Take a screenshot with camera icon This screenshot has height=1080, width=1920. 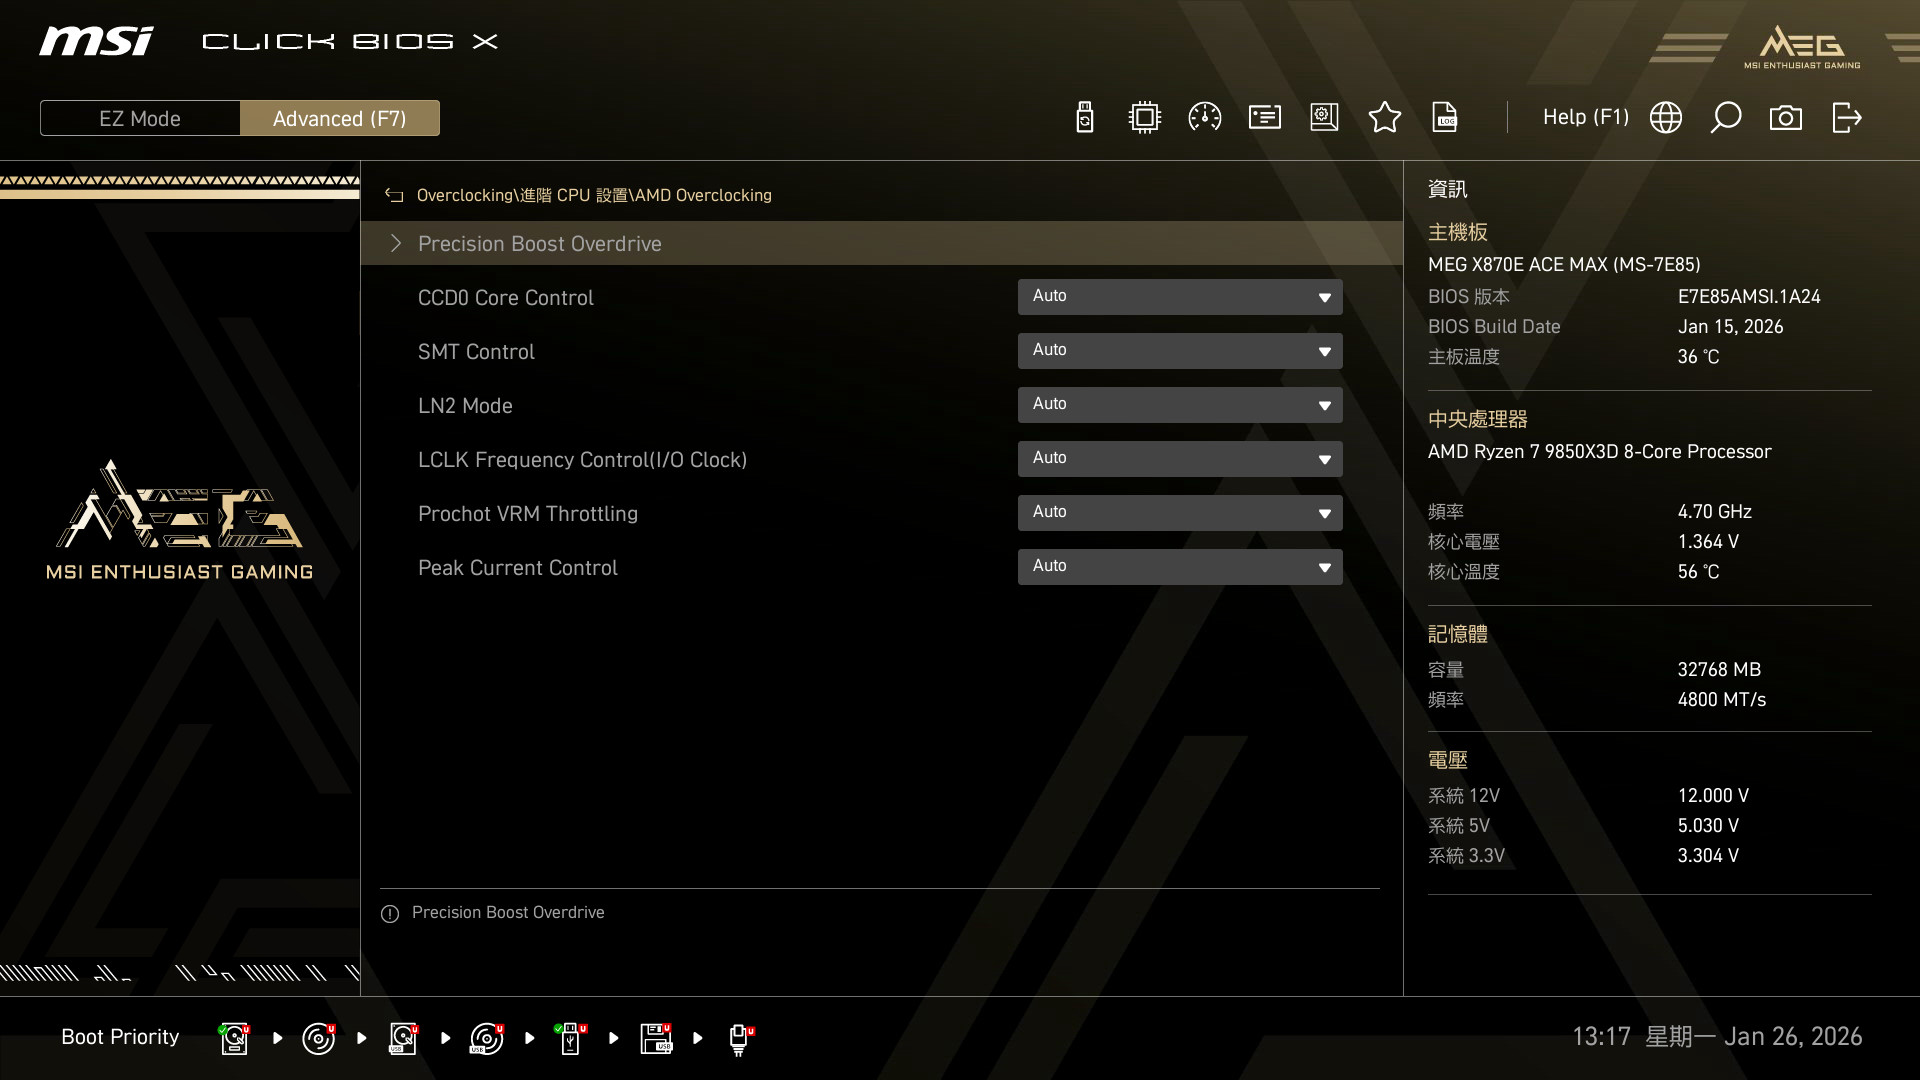pos(1785,118)
